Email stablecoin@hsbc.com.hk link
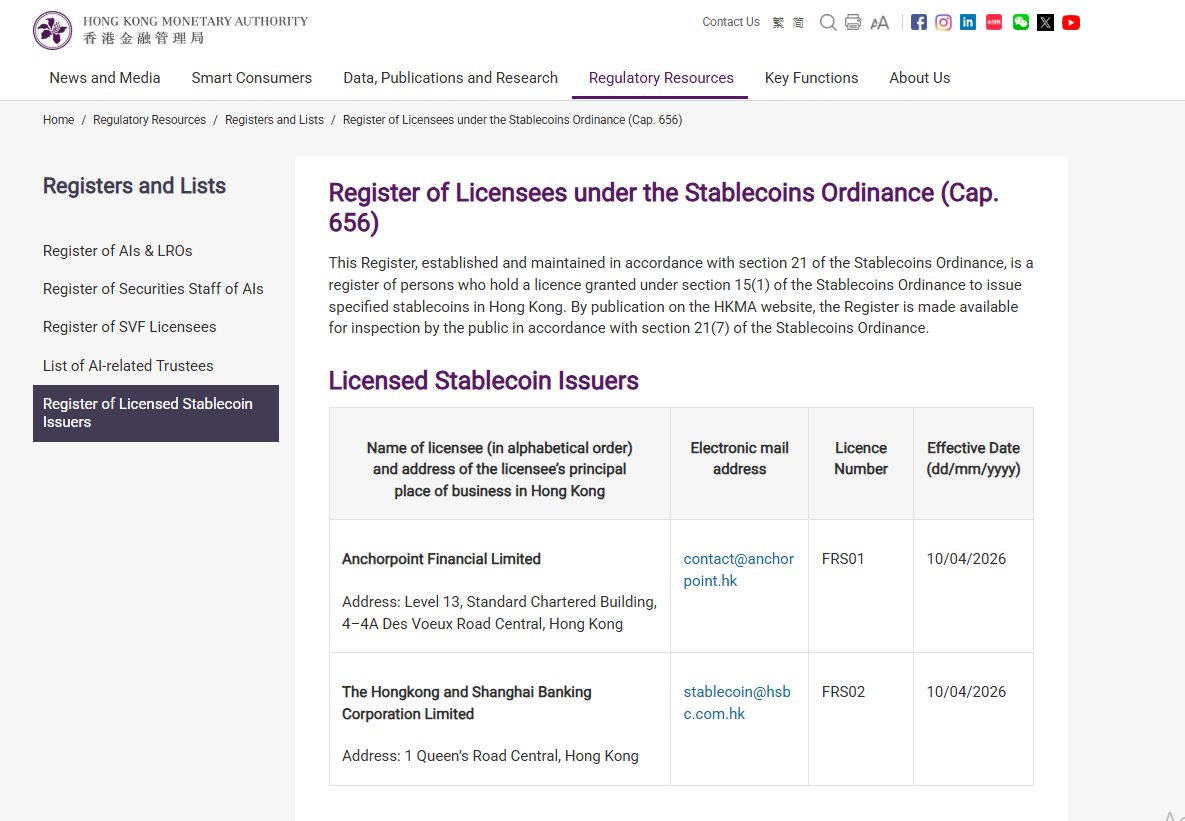The width and height of the screenshot is (1185, 821). 737,702
